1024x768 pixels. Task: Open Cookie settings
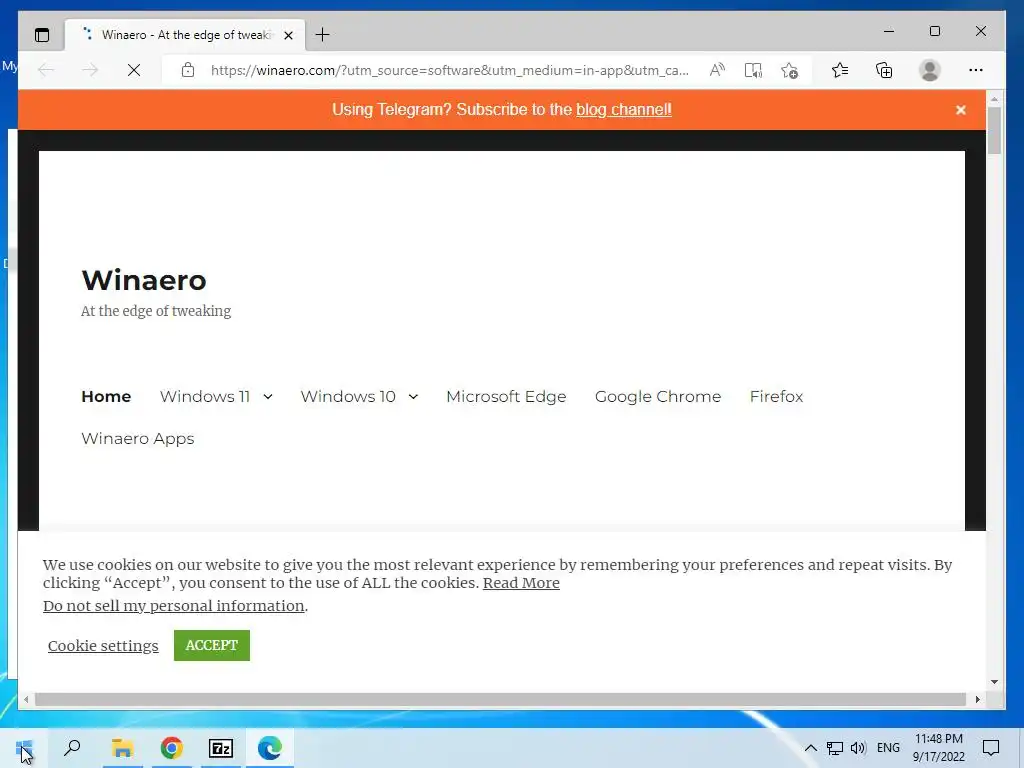coord(103,646)
